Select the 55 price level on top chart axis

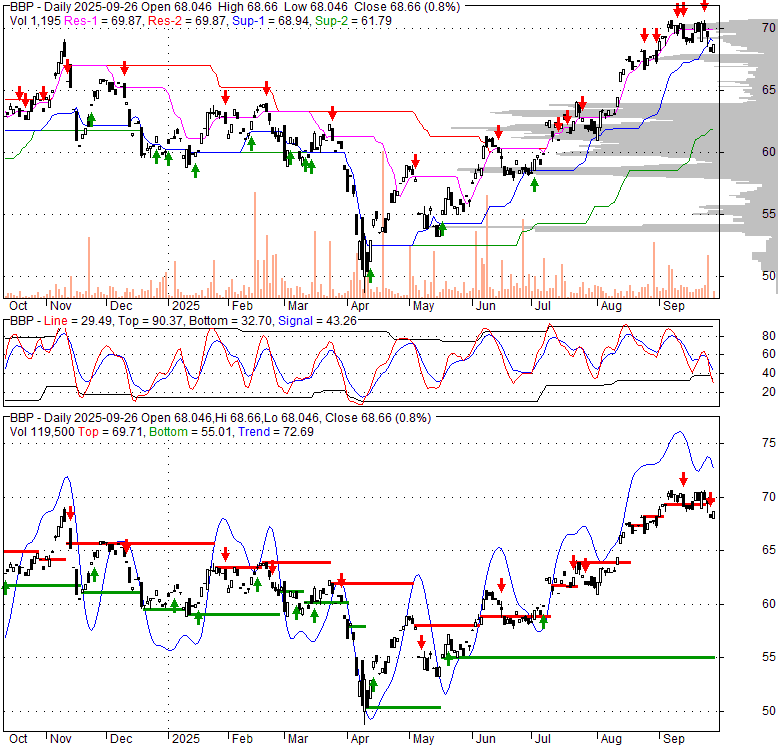[769, 214]
